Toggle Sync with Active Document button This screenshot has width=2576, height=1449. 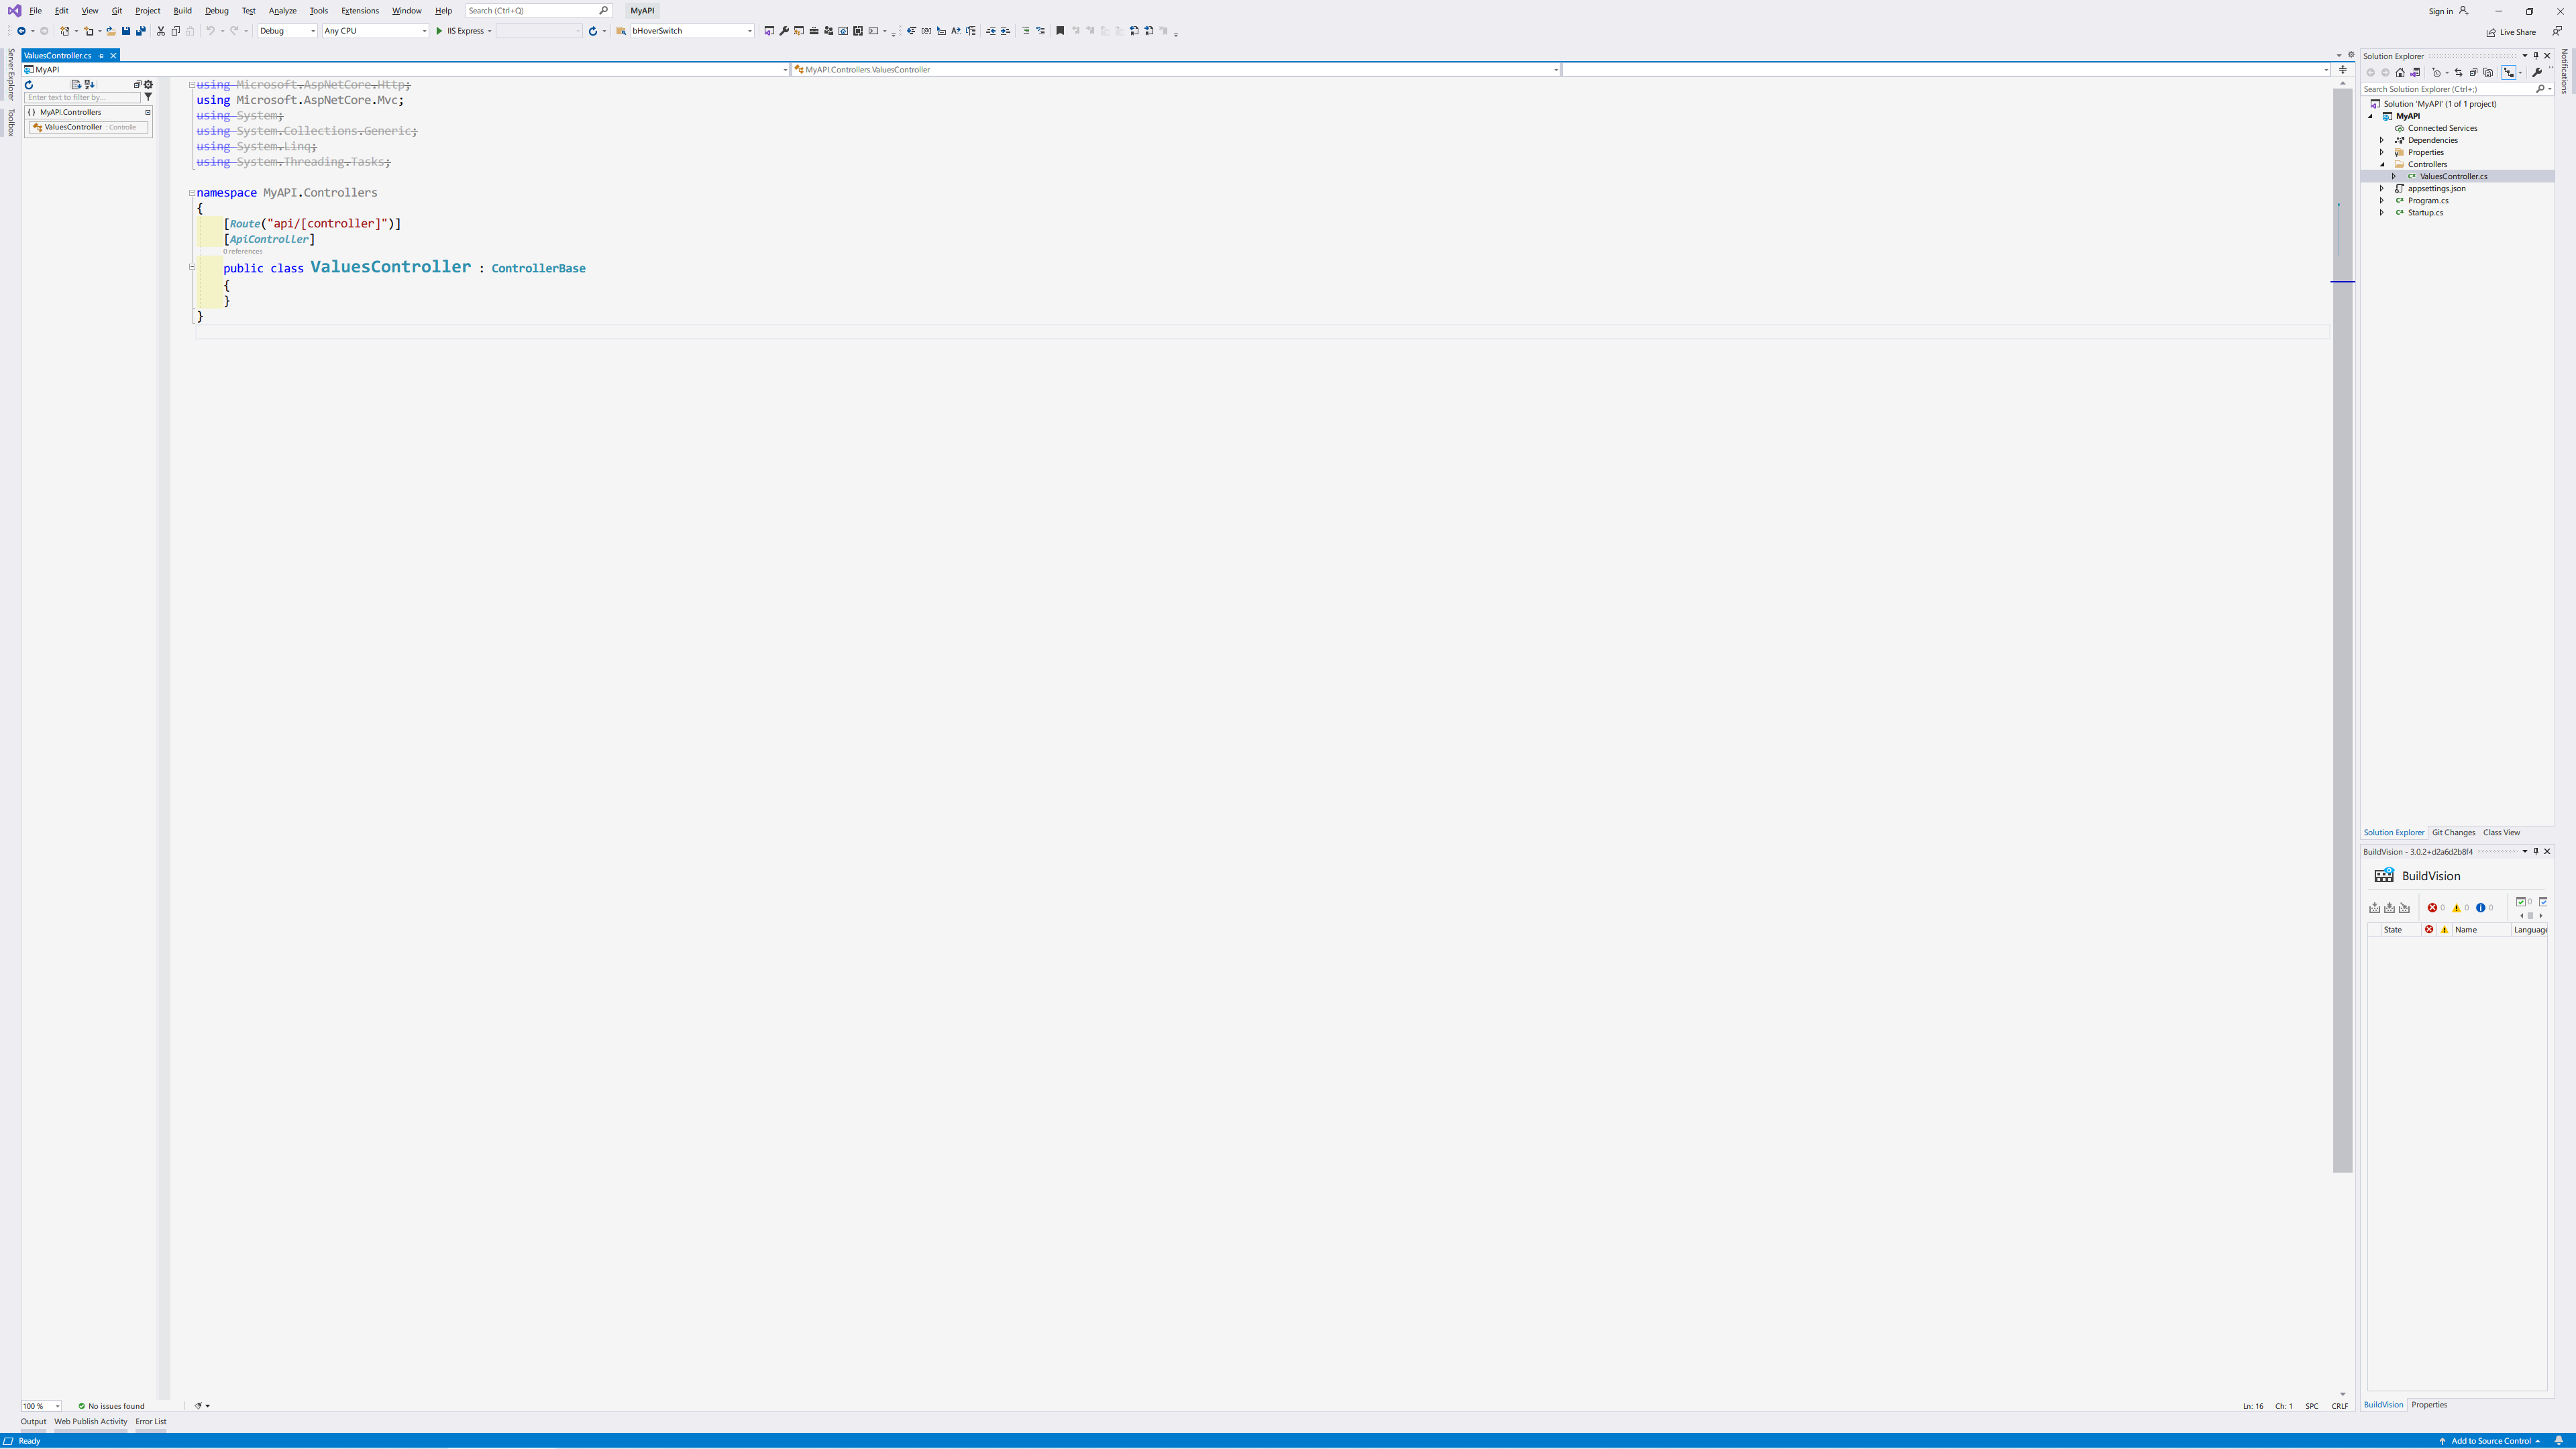pos(2458,72)
